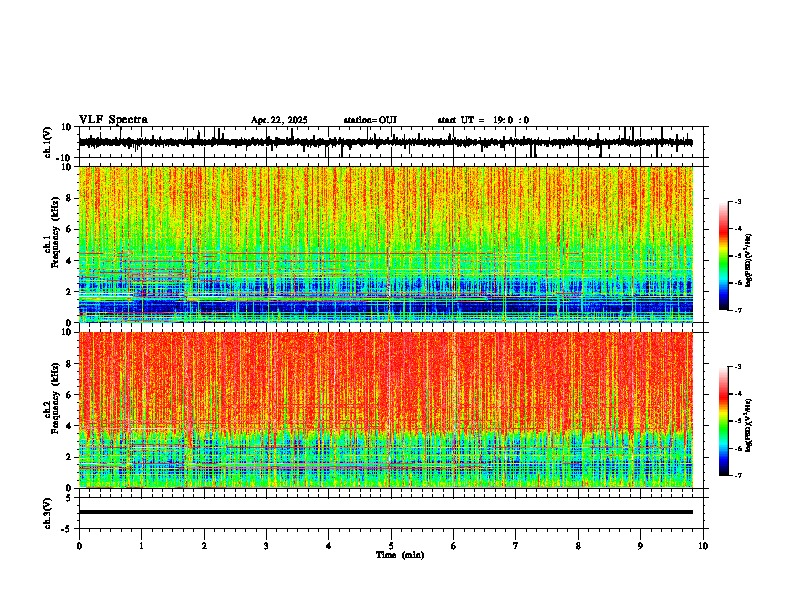Click the ch.3 flat black trace line

pos(385,512)
